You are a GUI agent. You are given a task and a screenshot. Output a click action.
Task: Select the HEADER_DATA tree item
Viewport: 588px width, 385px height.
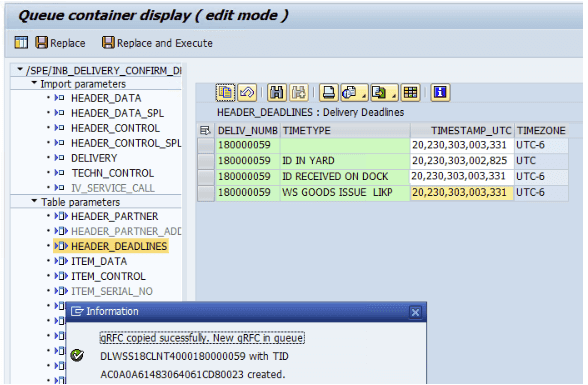[x=106, y=98]
